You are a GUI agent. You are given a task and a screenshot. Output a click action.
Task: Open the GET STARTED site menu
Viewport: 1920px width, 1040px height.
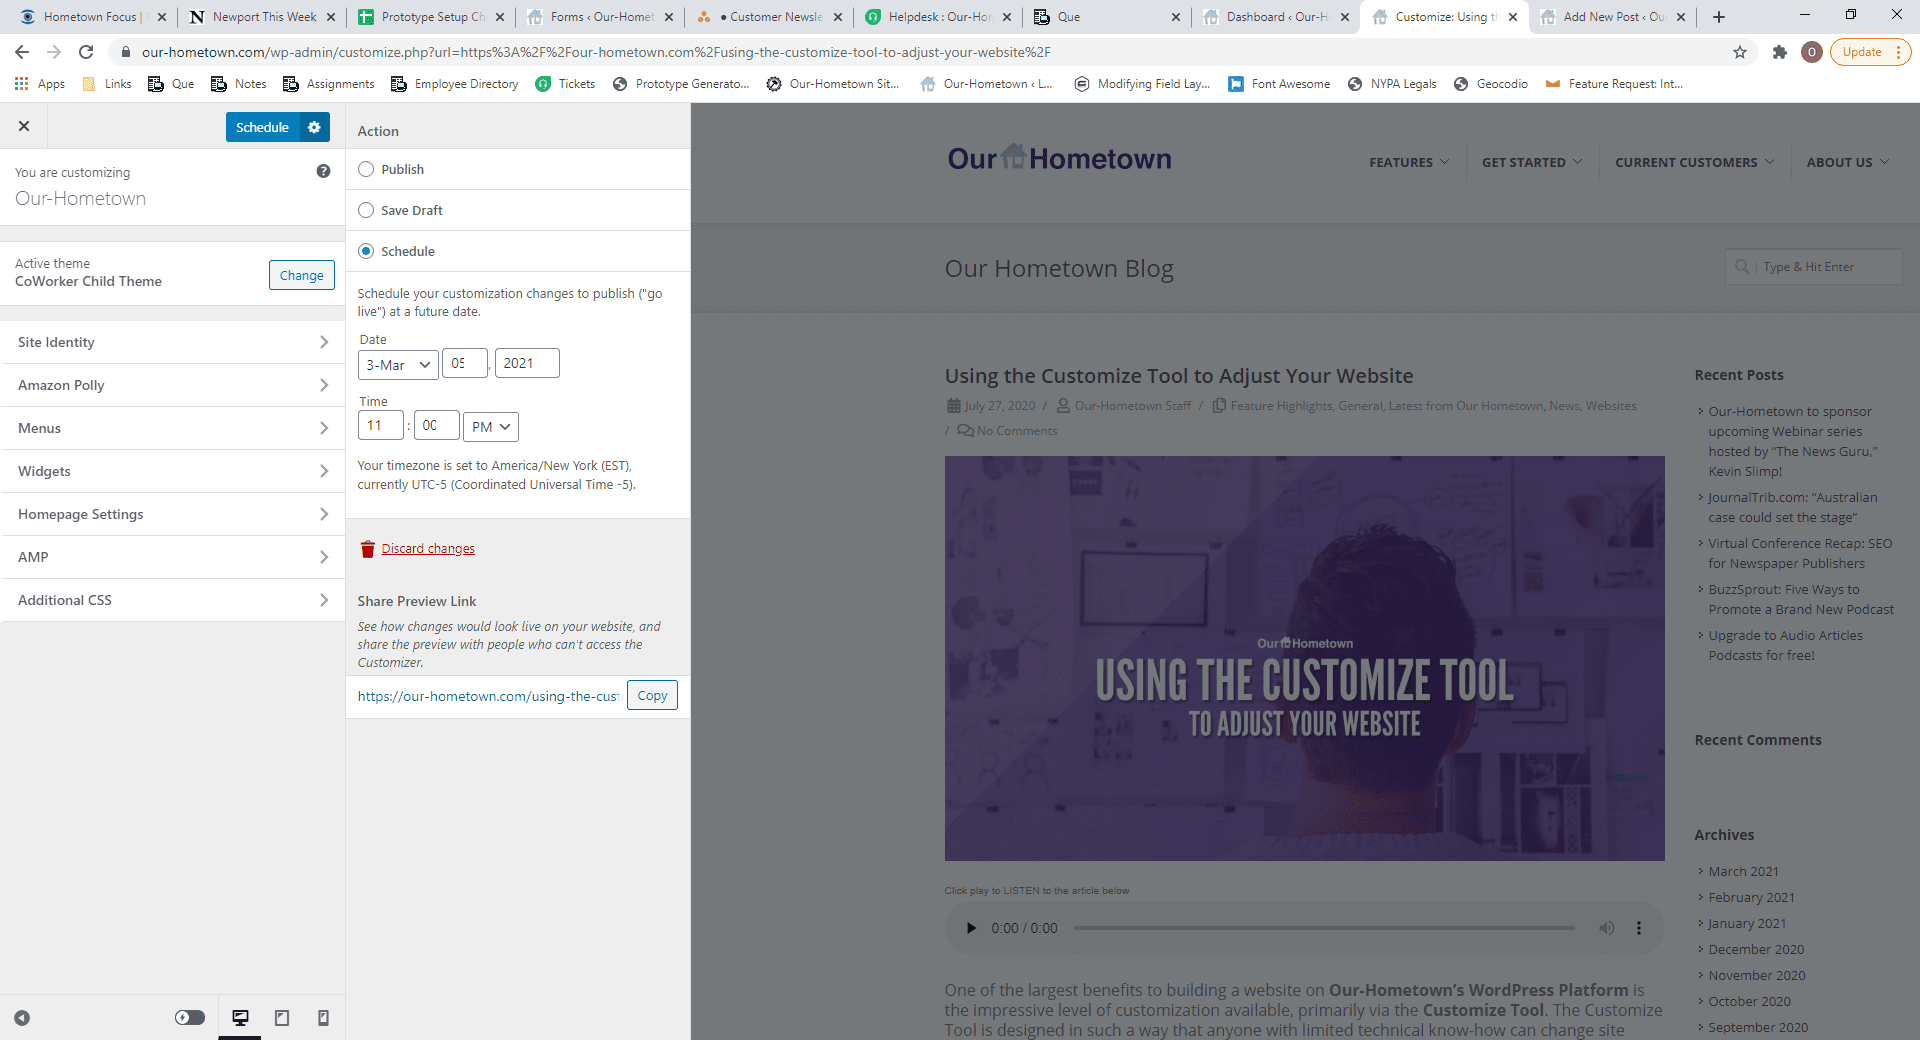[1532, 162]
